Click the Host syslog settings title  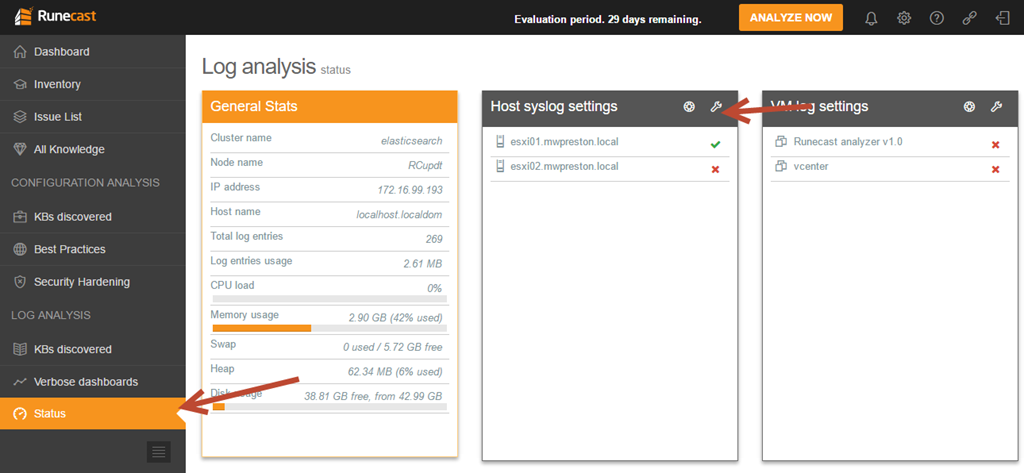(x=554, y=106)
